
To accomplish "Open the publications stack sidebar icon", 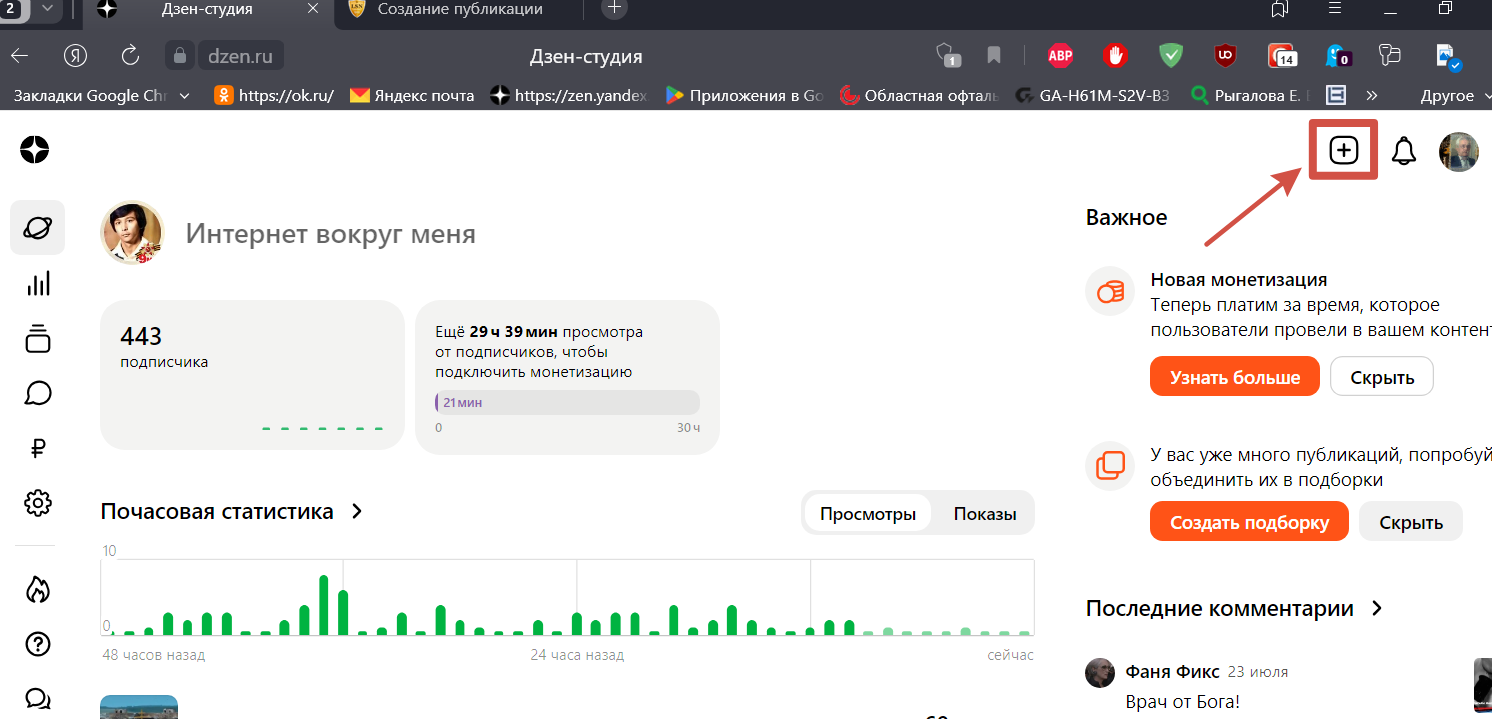I will pos(38,339).
